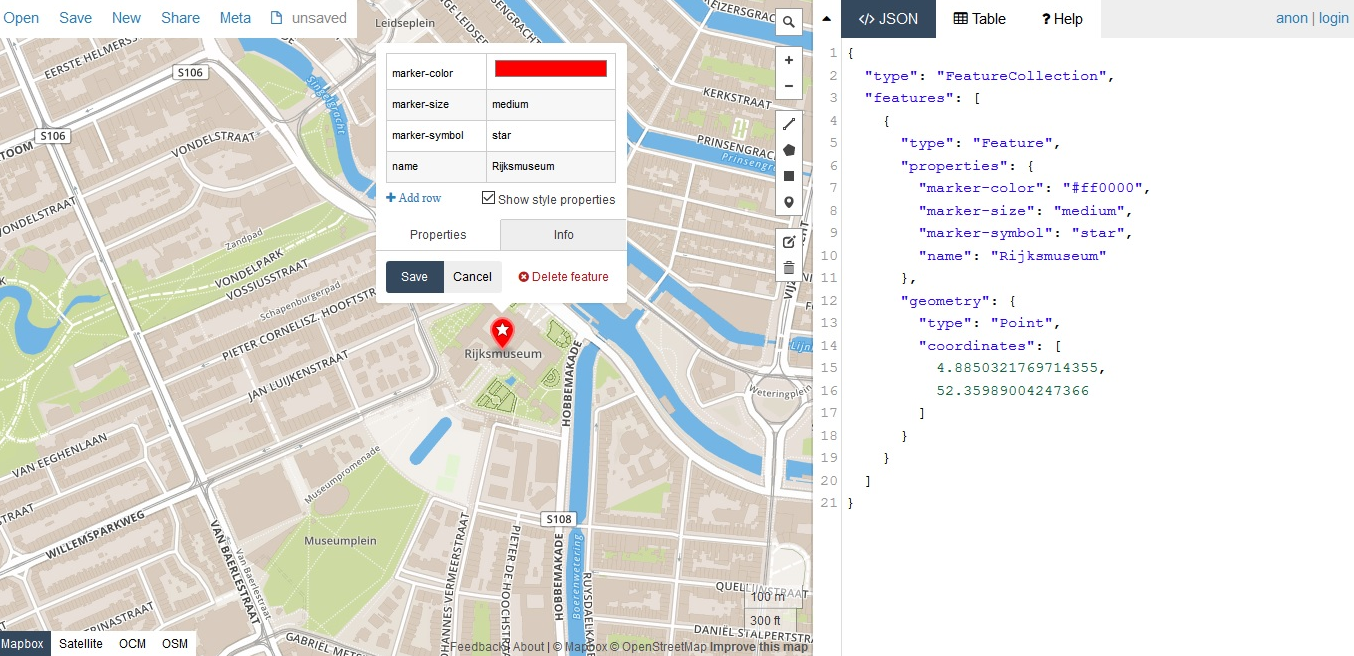Select the Properties tab in popup
This screenshot has height=656, width=1354.
pyautogui.click(x=438, y=235)
